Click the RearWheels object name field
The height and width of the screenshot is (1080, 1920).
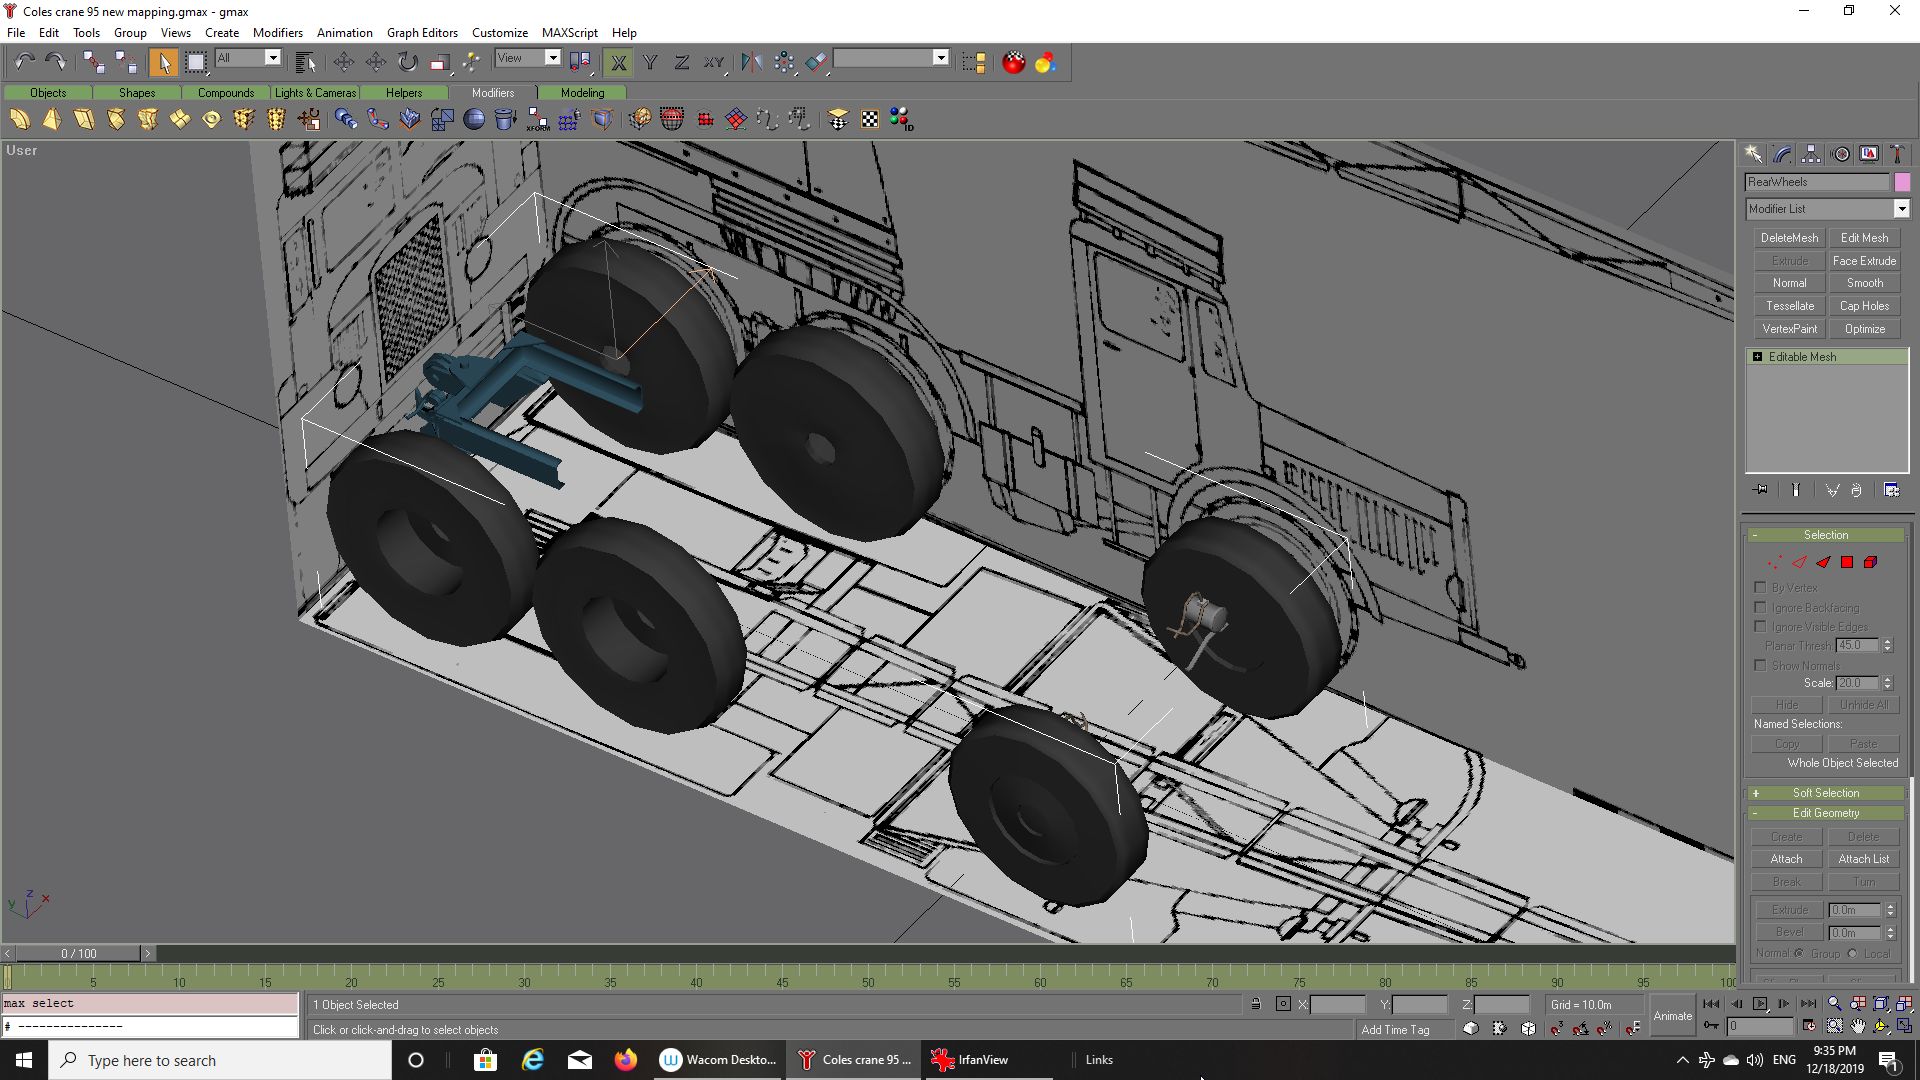[1816, 182]
